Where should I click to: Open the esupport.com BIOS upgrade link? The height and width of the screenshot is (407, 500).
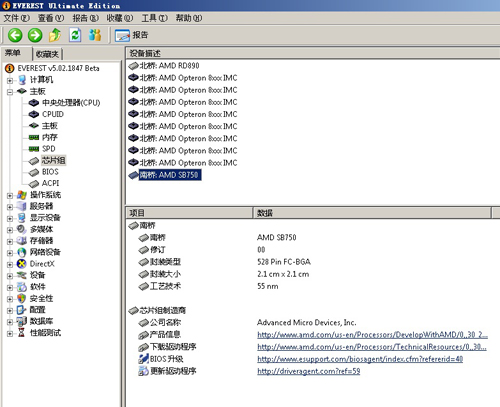[x=360, y=359]
